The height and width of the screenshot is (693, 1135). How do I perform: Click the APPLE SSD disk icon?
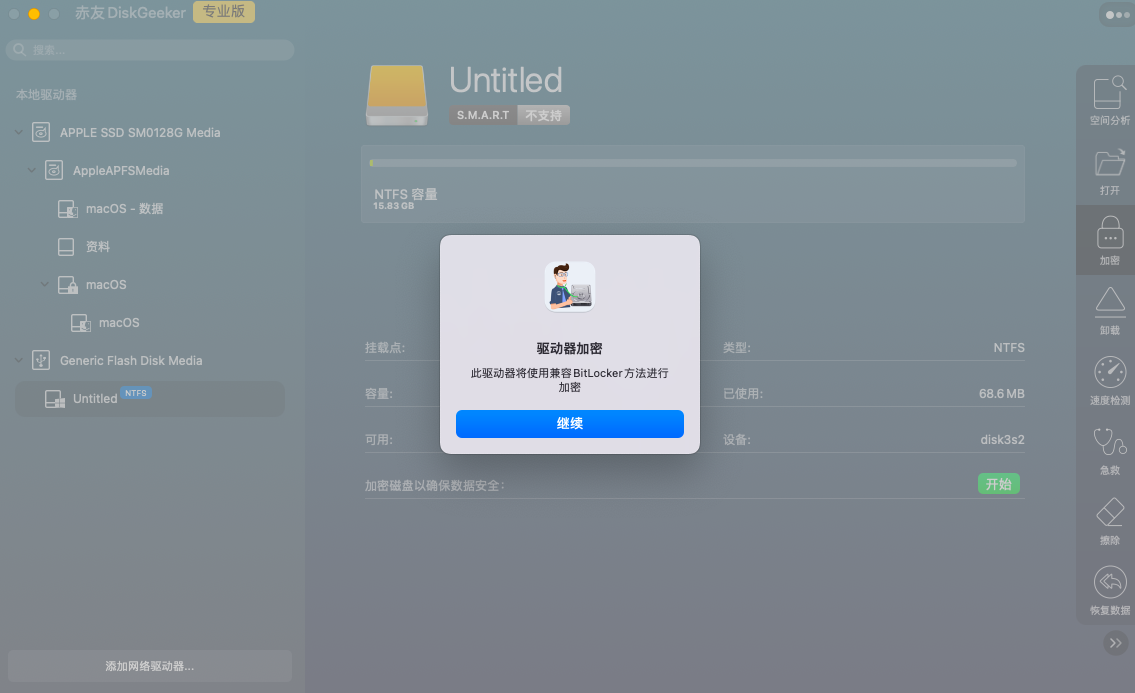[x=41, y=132]
